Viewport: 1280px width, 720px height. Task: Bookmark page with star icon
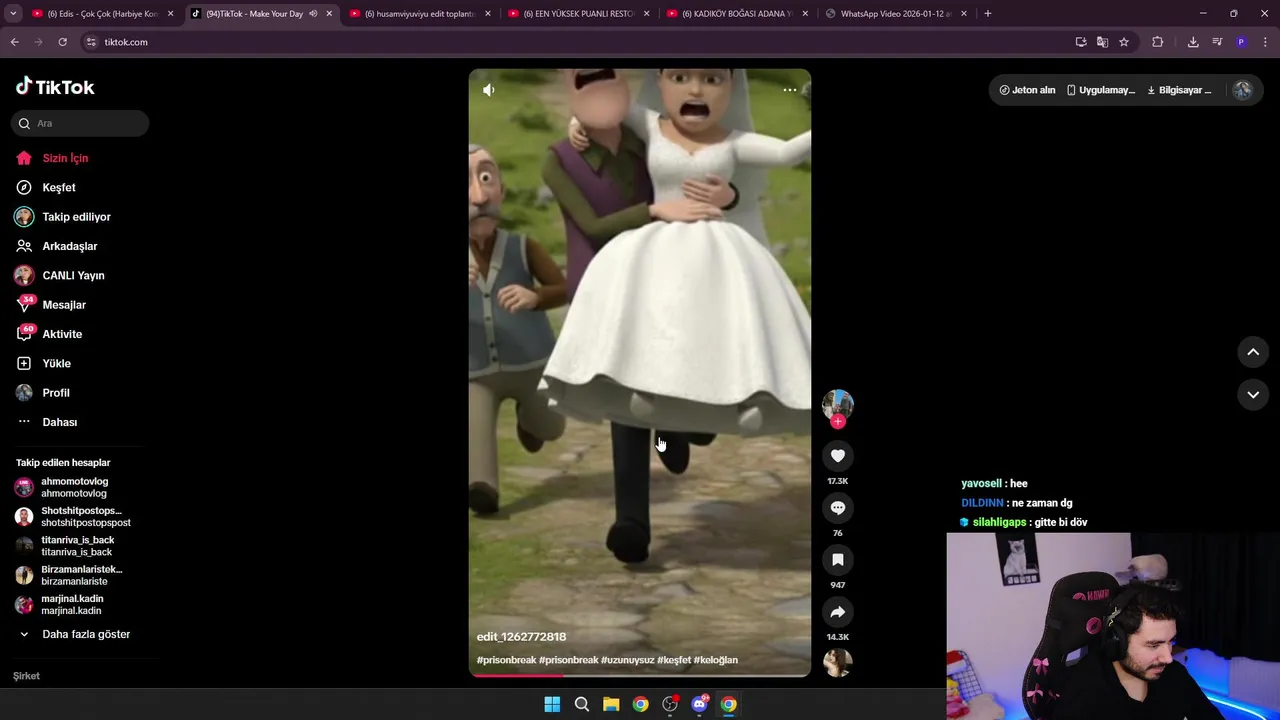[x=1124, y=42]
